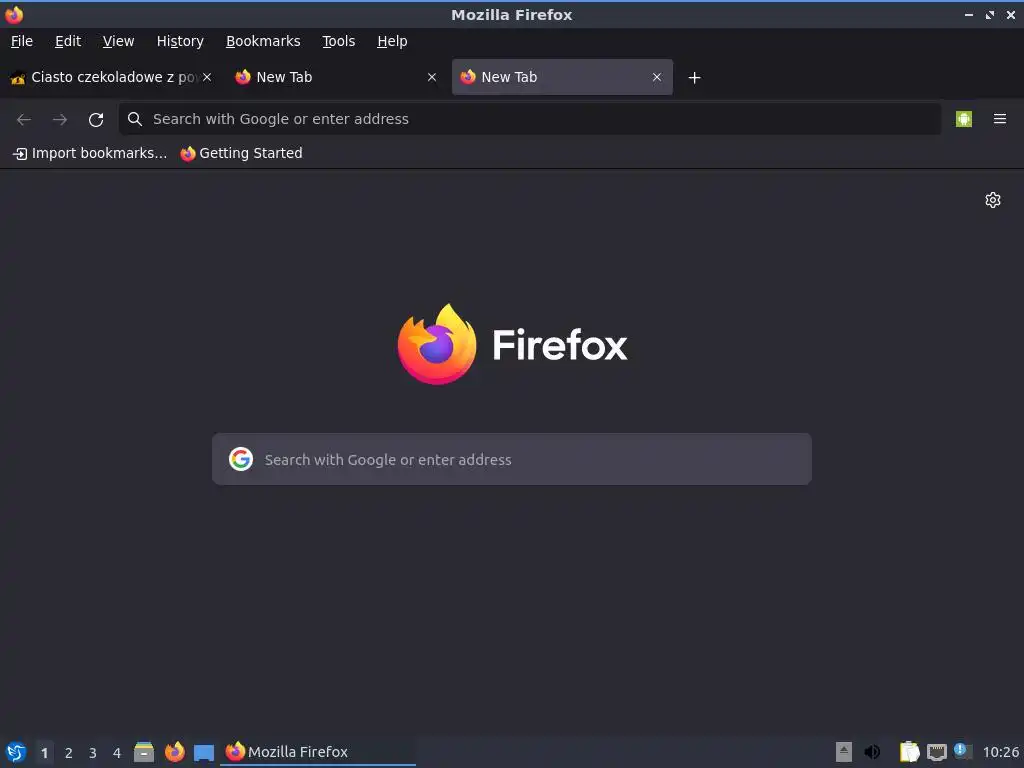The width and height of the screenshot is (1024, 768).
Task: Open new tab personalize gear settings
Action: 993,200
